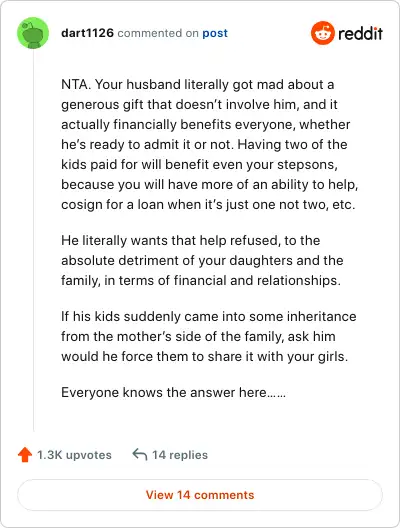Click the line 'Everyone knows the answer here'
This screenshot has height=528, width=400.
pyautogui.click(x=173, y=392)
